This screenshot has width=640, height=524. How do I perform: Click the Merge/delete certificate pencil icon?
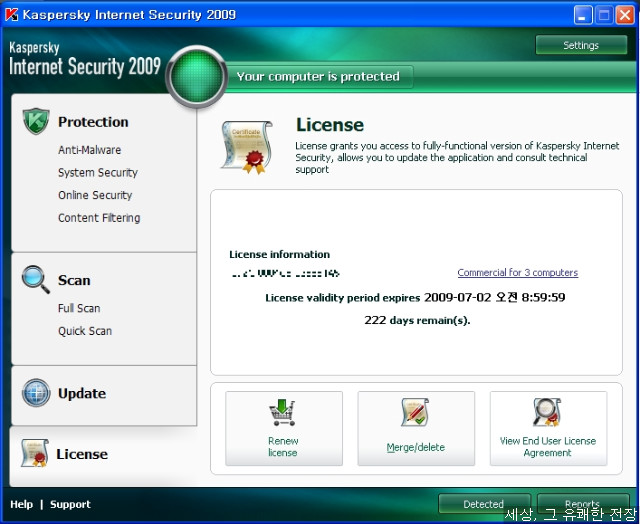(415, 412)
